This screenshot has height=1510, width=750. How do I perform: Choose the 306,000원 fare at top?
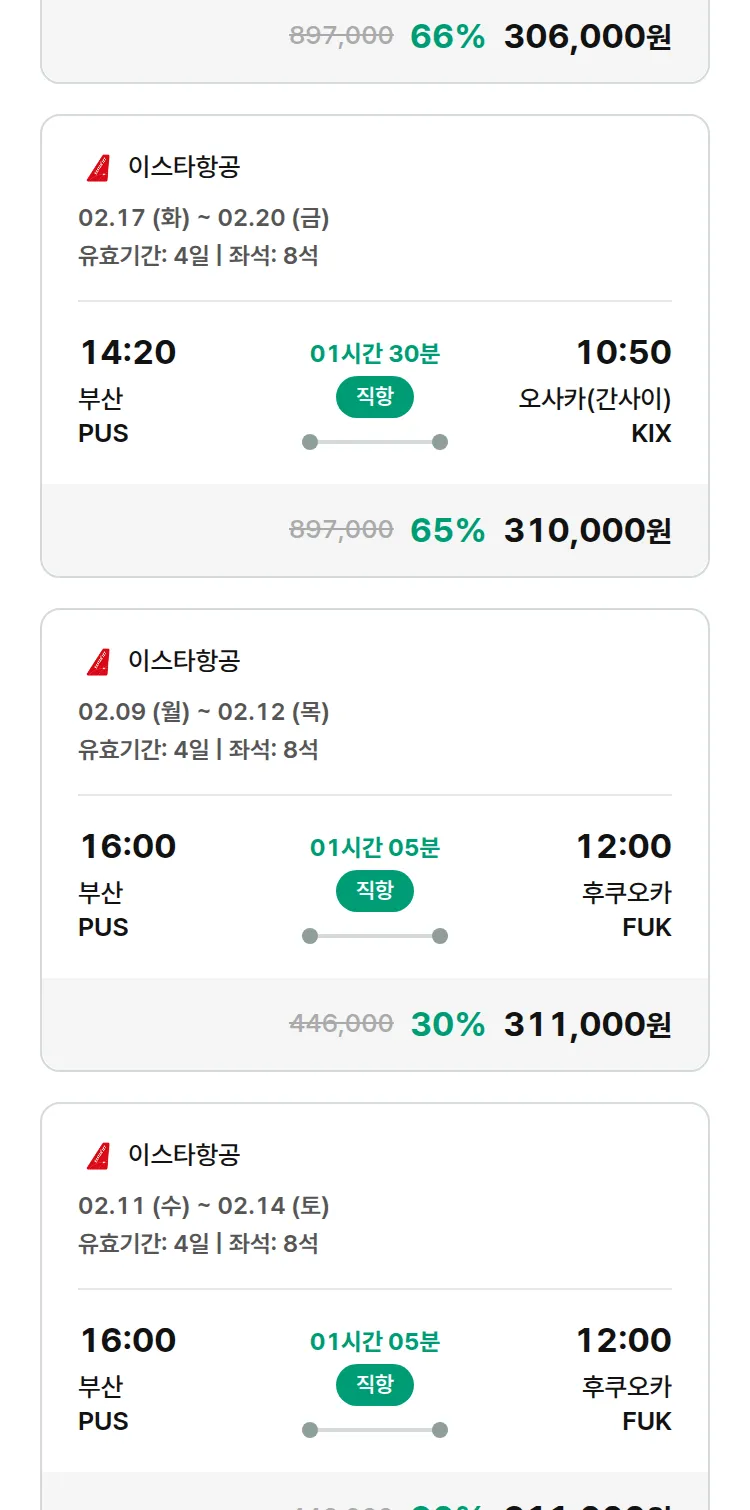pyautogui.click(x=587, y=37)
